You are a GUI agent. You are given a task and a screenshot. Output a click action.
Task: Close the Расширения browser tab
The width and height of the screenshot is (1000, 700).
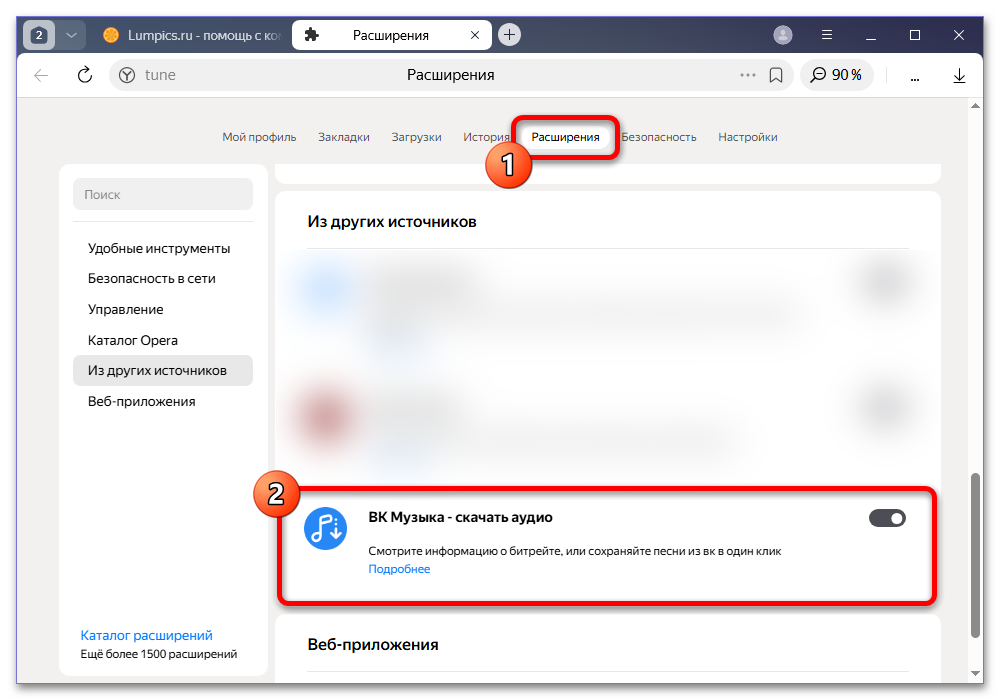[474, 35]
